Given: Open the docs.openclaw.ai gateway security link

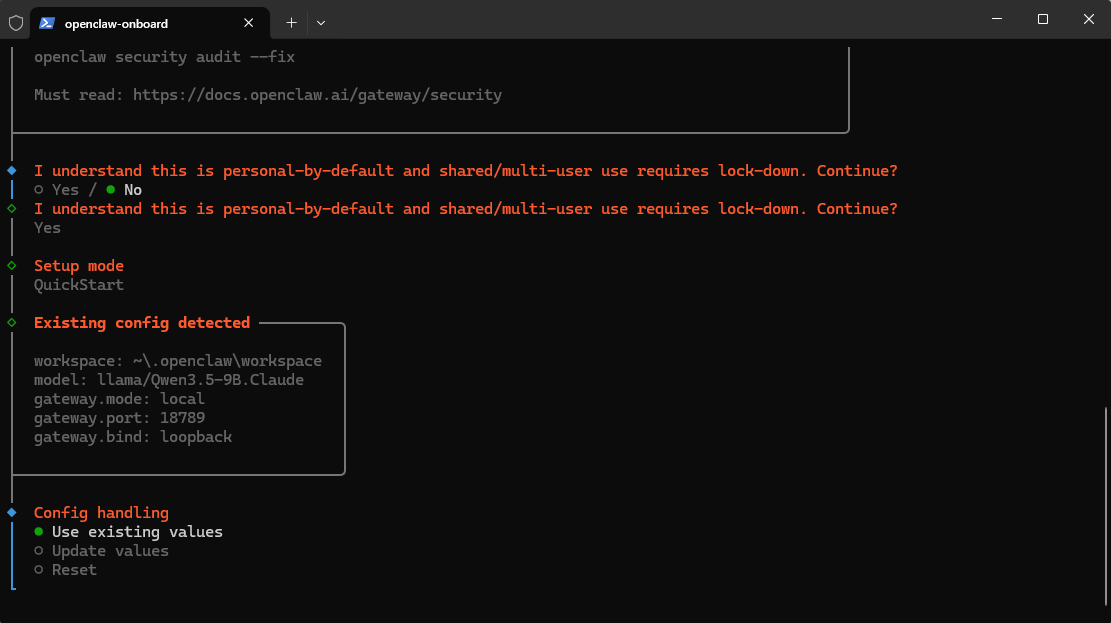Looking at the screenshot, I should click(x=317, y=95).
